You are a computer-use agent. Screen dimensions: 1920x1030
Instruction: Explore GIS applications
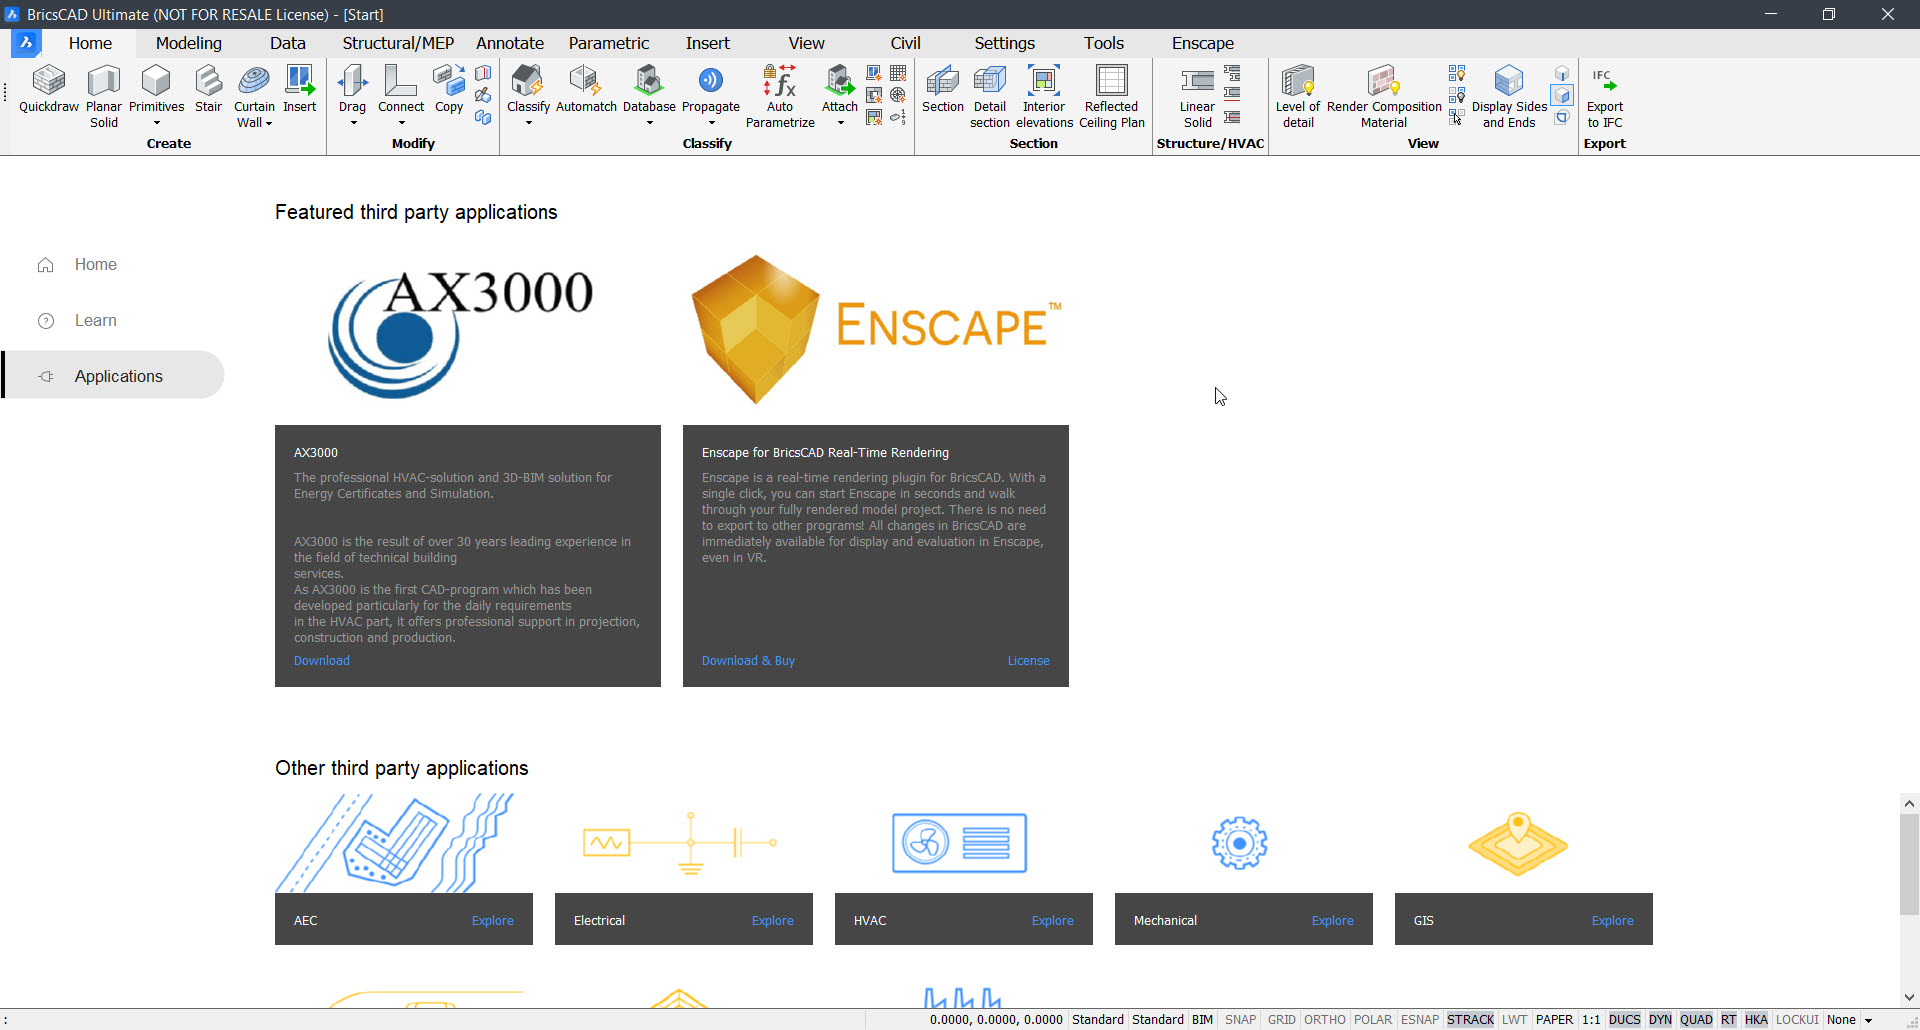[x=1613, y=921]
